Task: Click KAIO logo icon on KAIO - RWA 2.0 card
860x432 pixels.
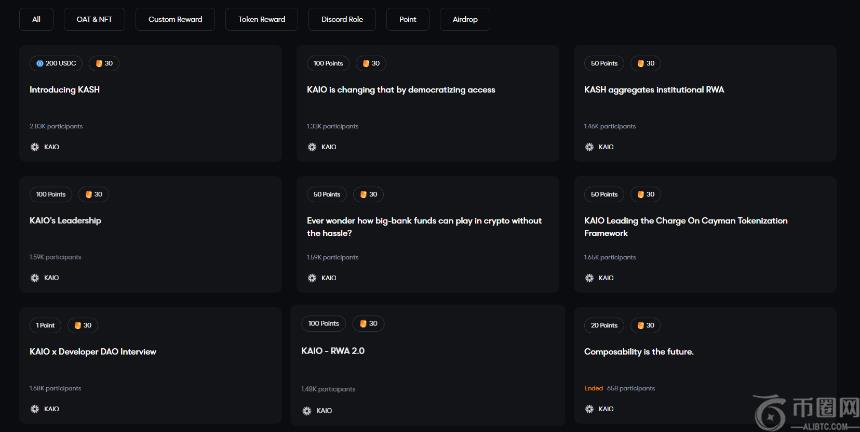Action: (x=307, y=411)
